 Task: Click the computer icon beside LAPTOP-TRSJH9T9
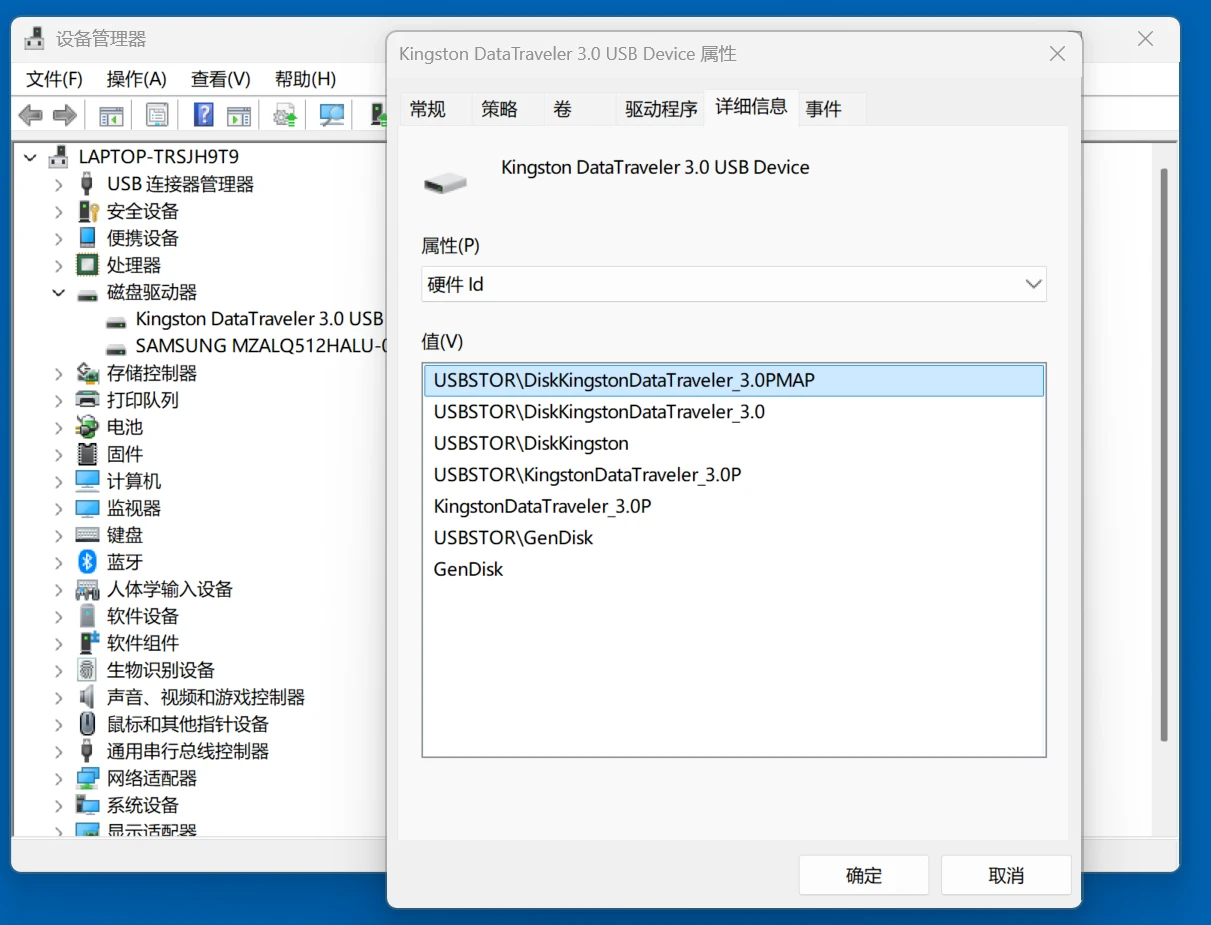point(59,157)
